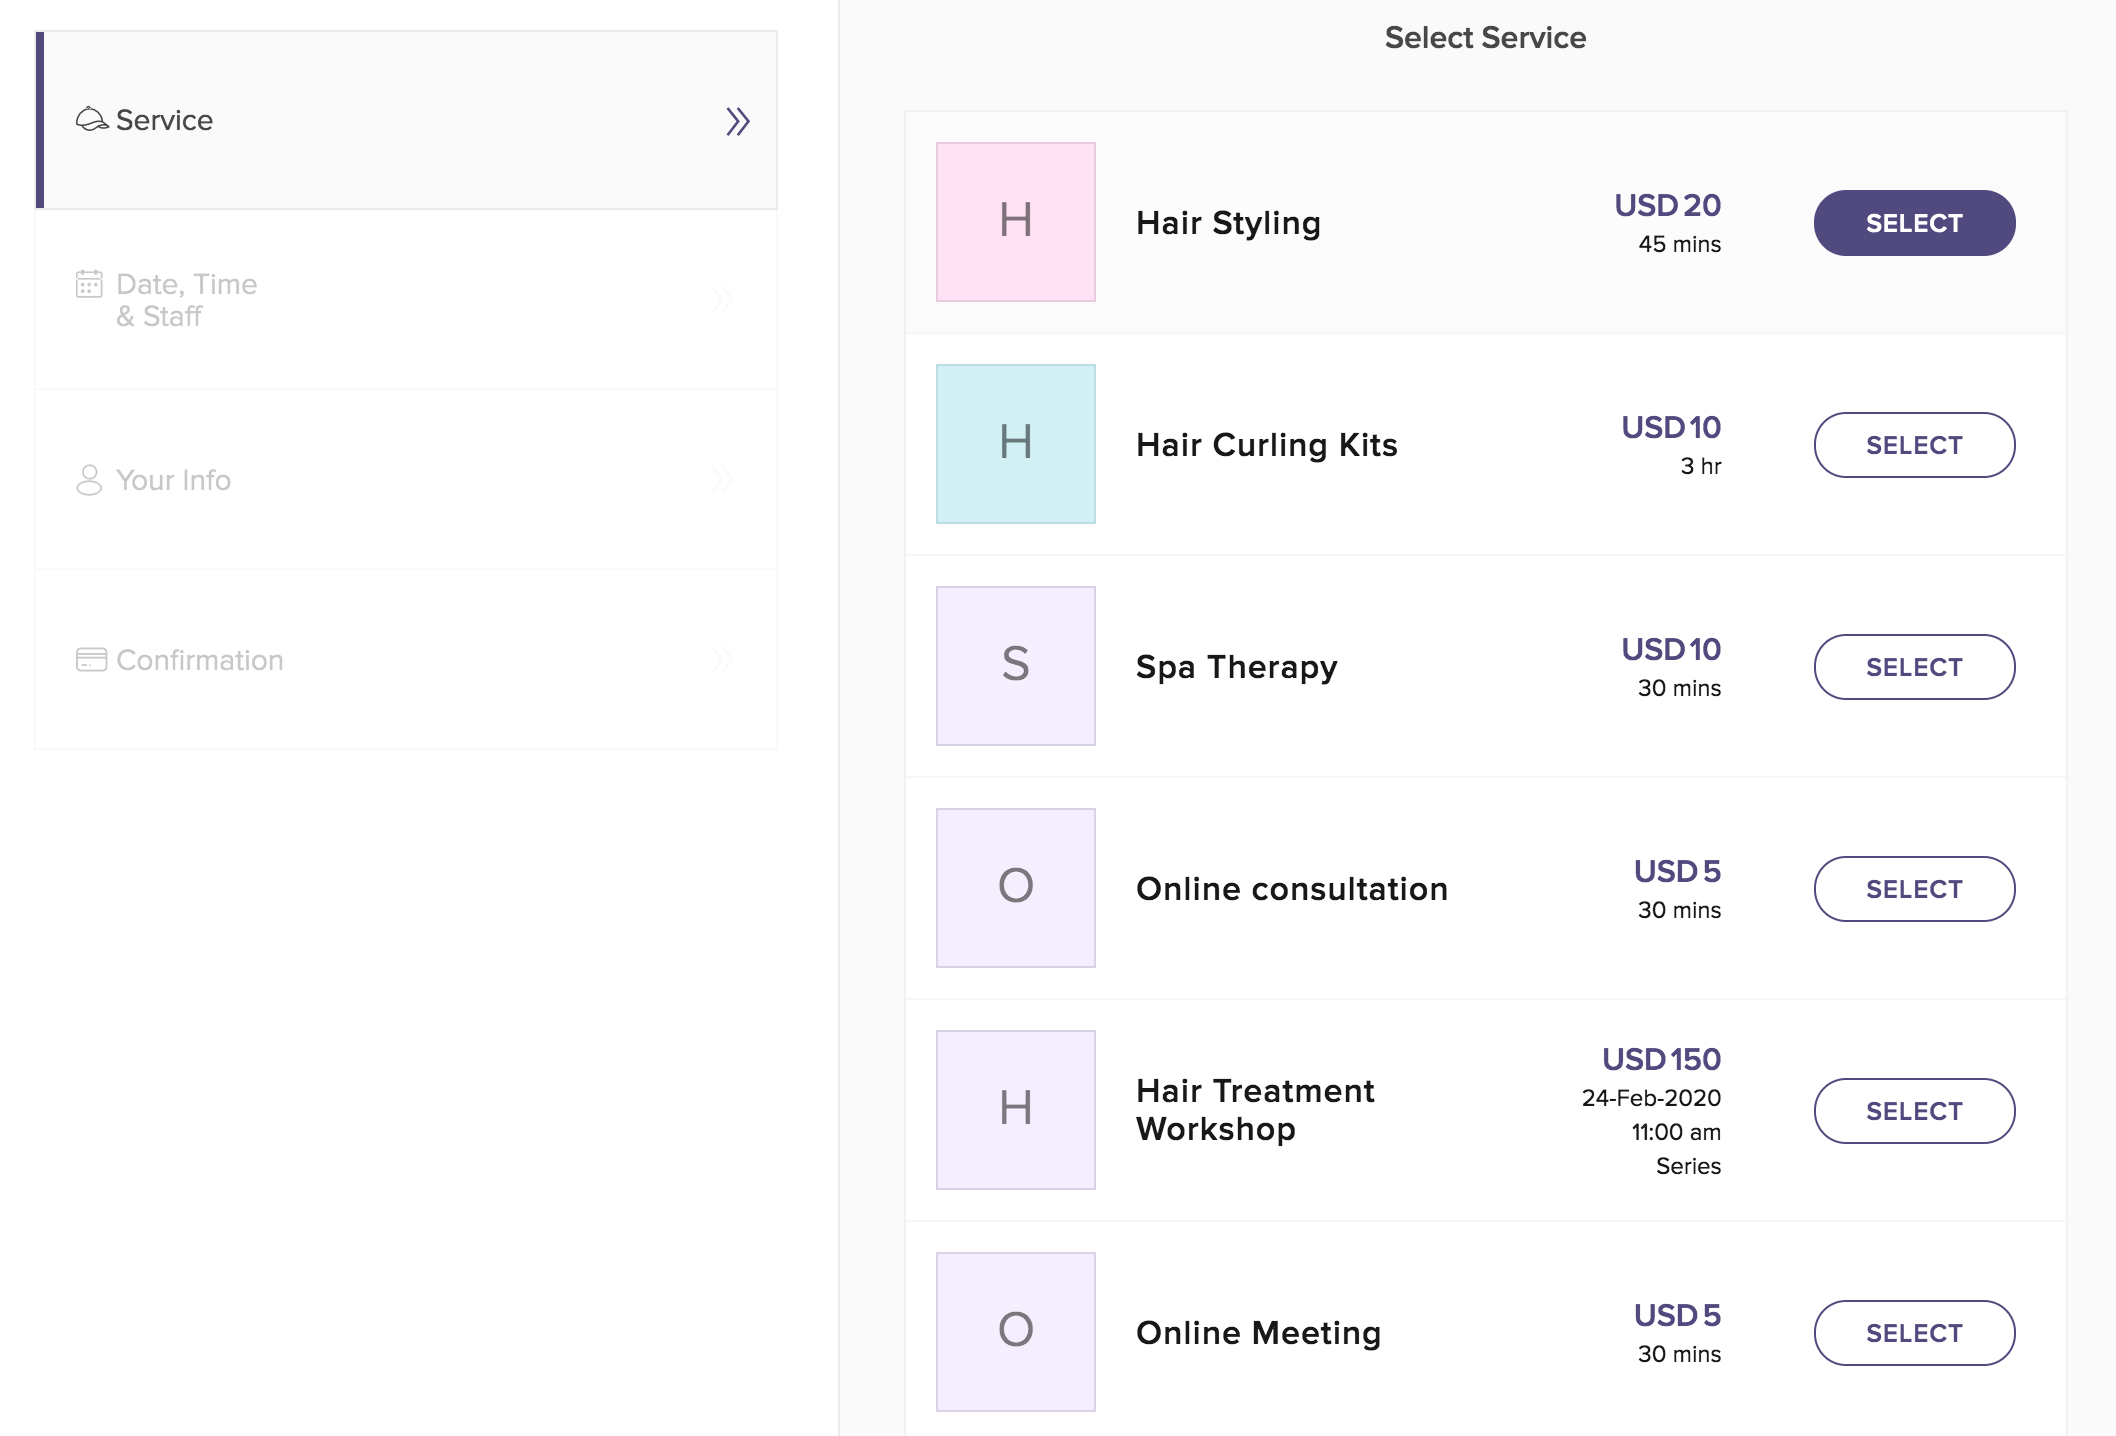Expand the Service step double chevron
This screenshot has width=2116, height=1436.
click(x=737, y=121)
